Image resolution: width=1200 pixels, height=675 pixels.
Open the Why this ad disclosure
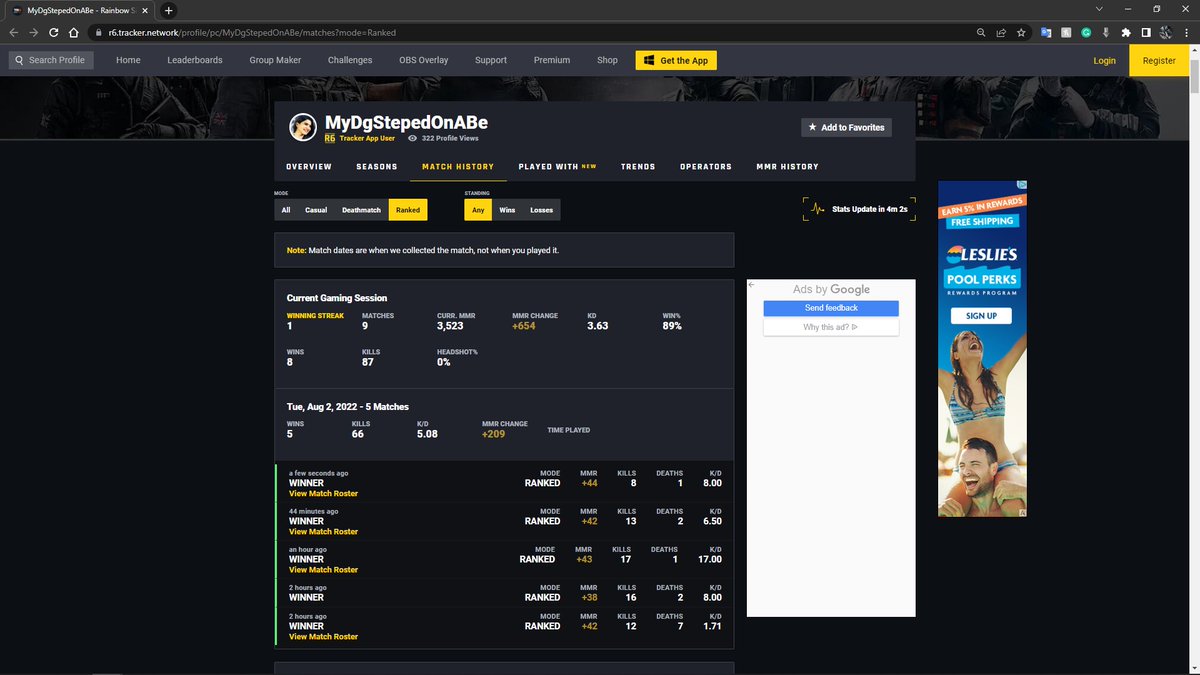[x=830, y=324]
